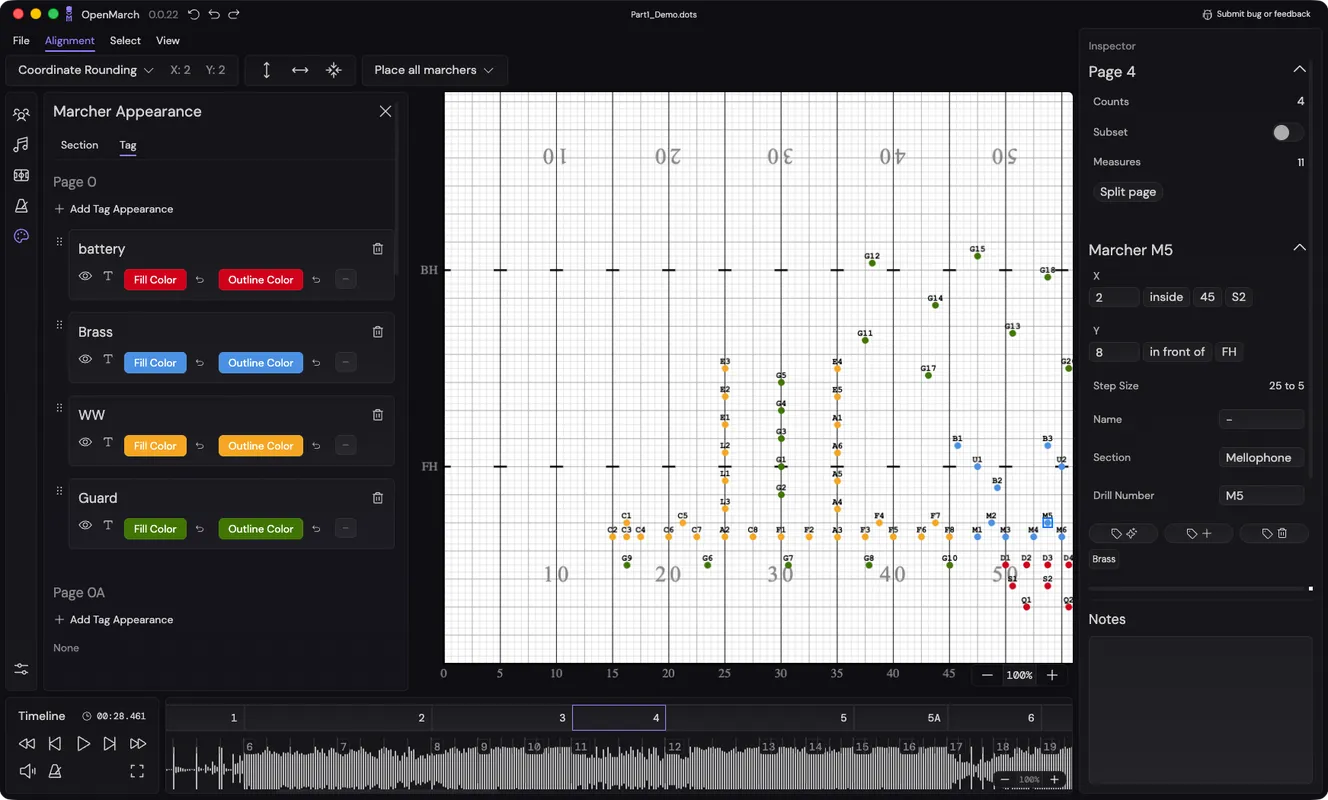Zoom in the field canvas
This screenshot has height=800, width=1328.
click(1052, 675)
